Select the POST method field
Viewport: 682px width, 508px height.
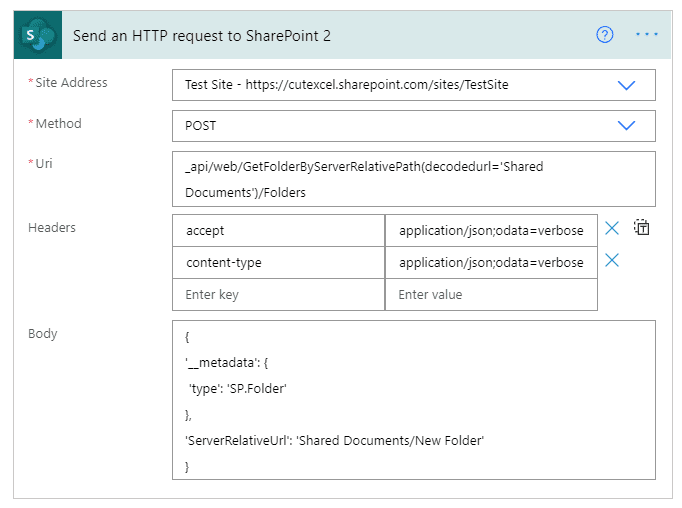pos(414,126)
